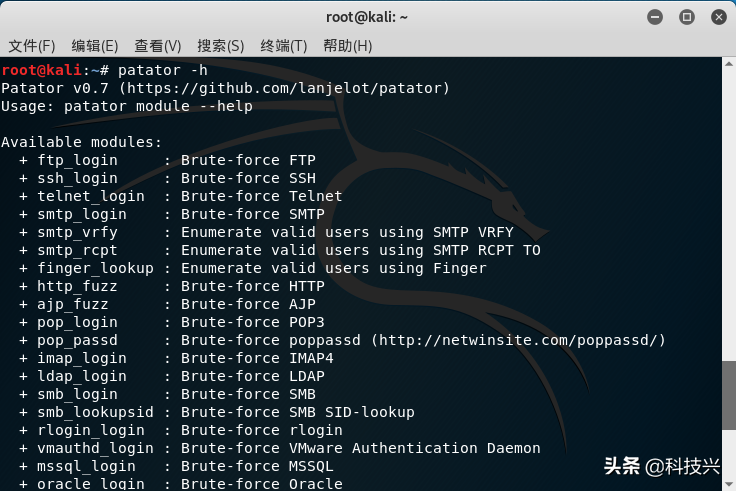Maximize the root@kali terminal window

[x=686, y=16]
